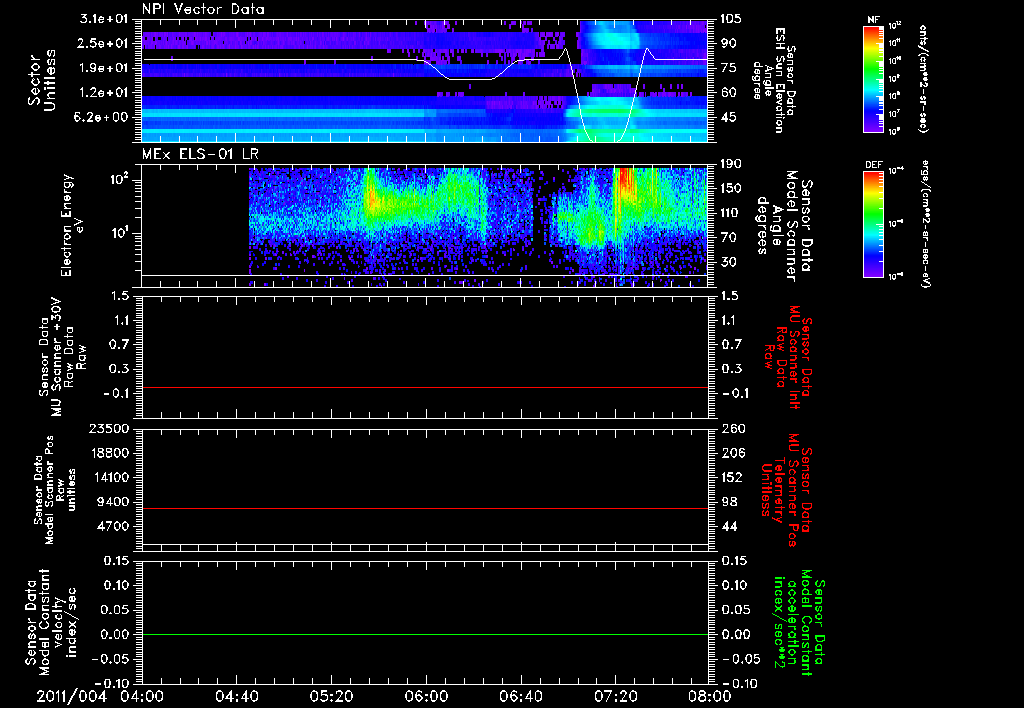Click the "2.5e+01" sector tick value
Viewport: 1024px width, 708px height.
pos(104,43)
